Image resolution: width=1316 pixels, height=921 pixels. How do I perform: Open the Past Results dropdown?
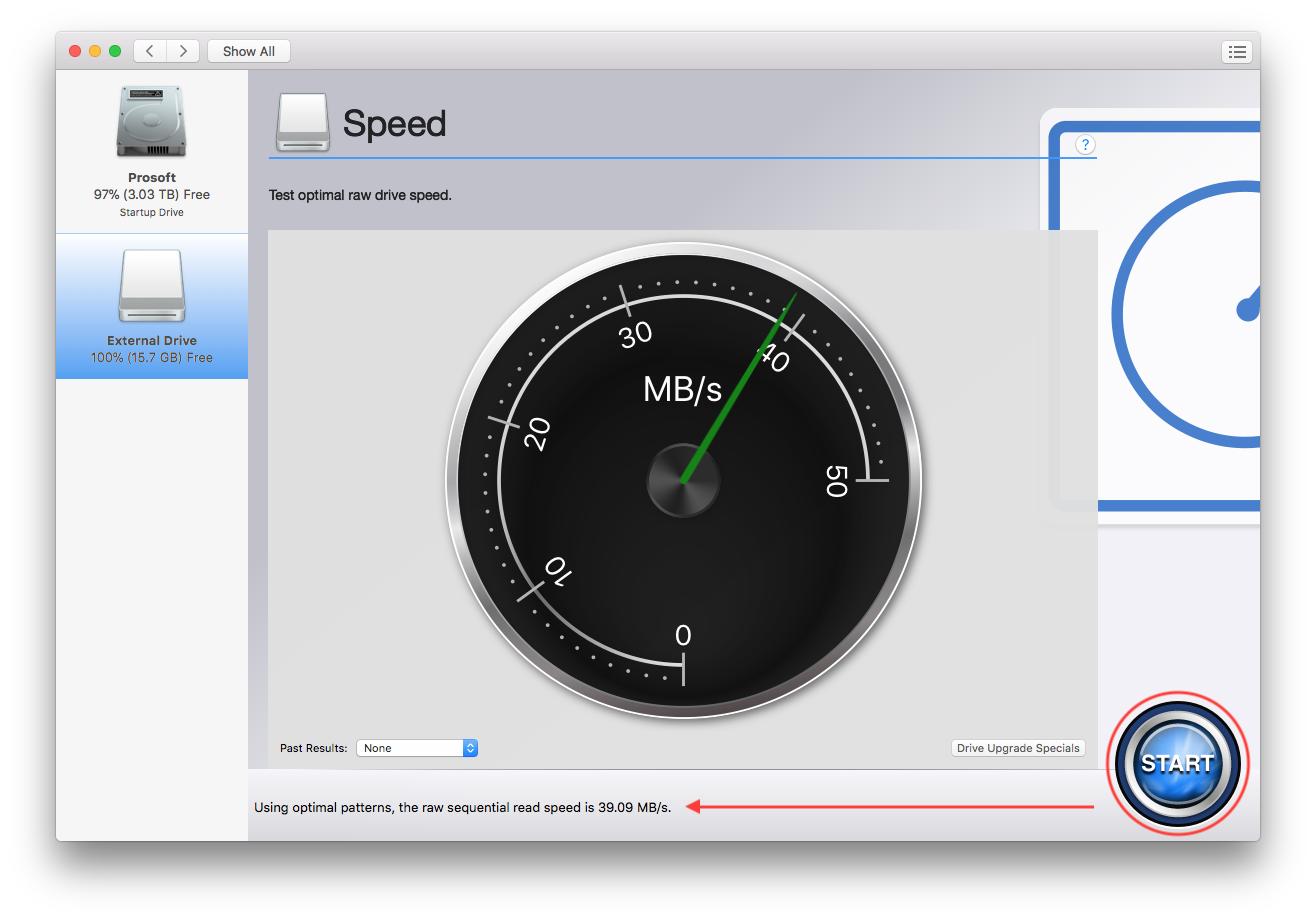[417, 747]
